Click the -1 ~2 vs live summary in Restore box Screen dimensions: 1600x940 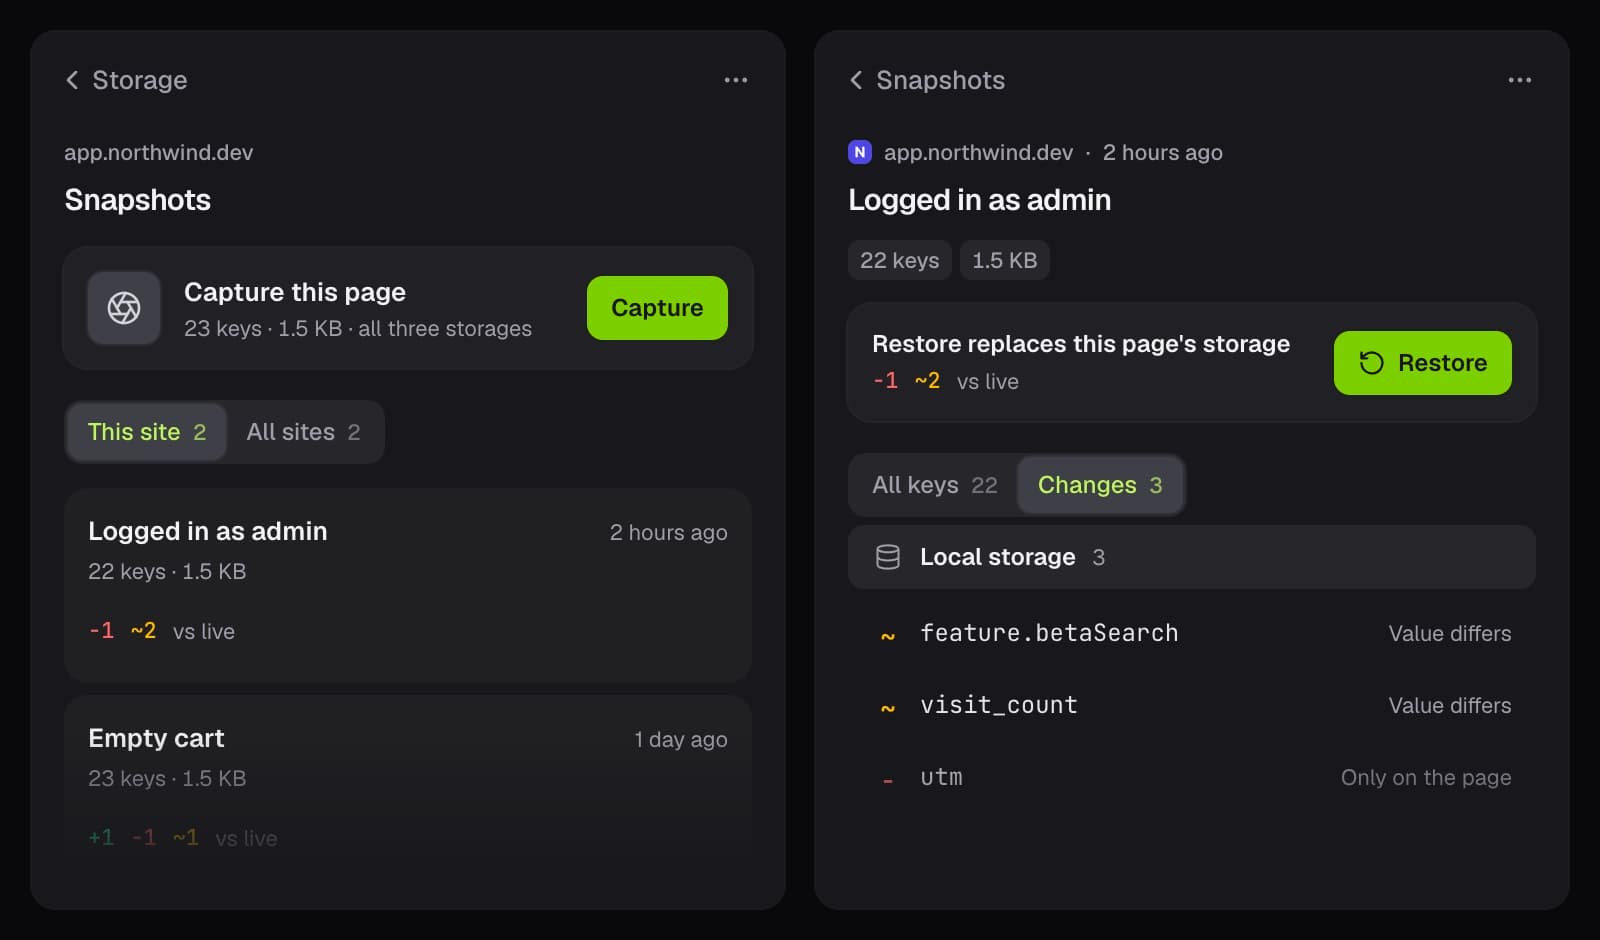click(946, 381)
